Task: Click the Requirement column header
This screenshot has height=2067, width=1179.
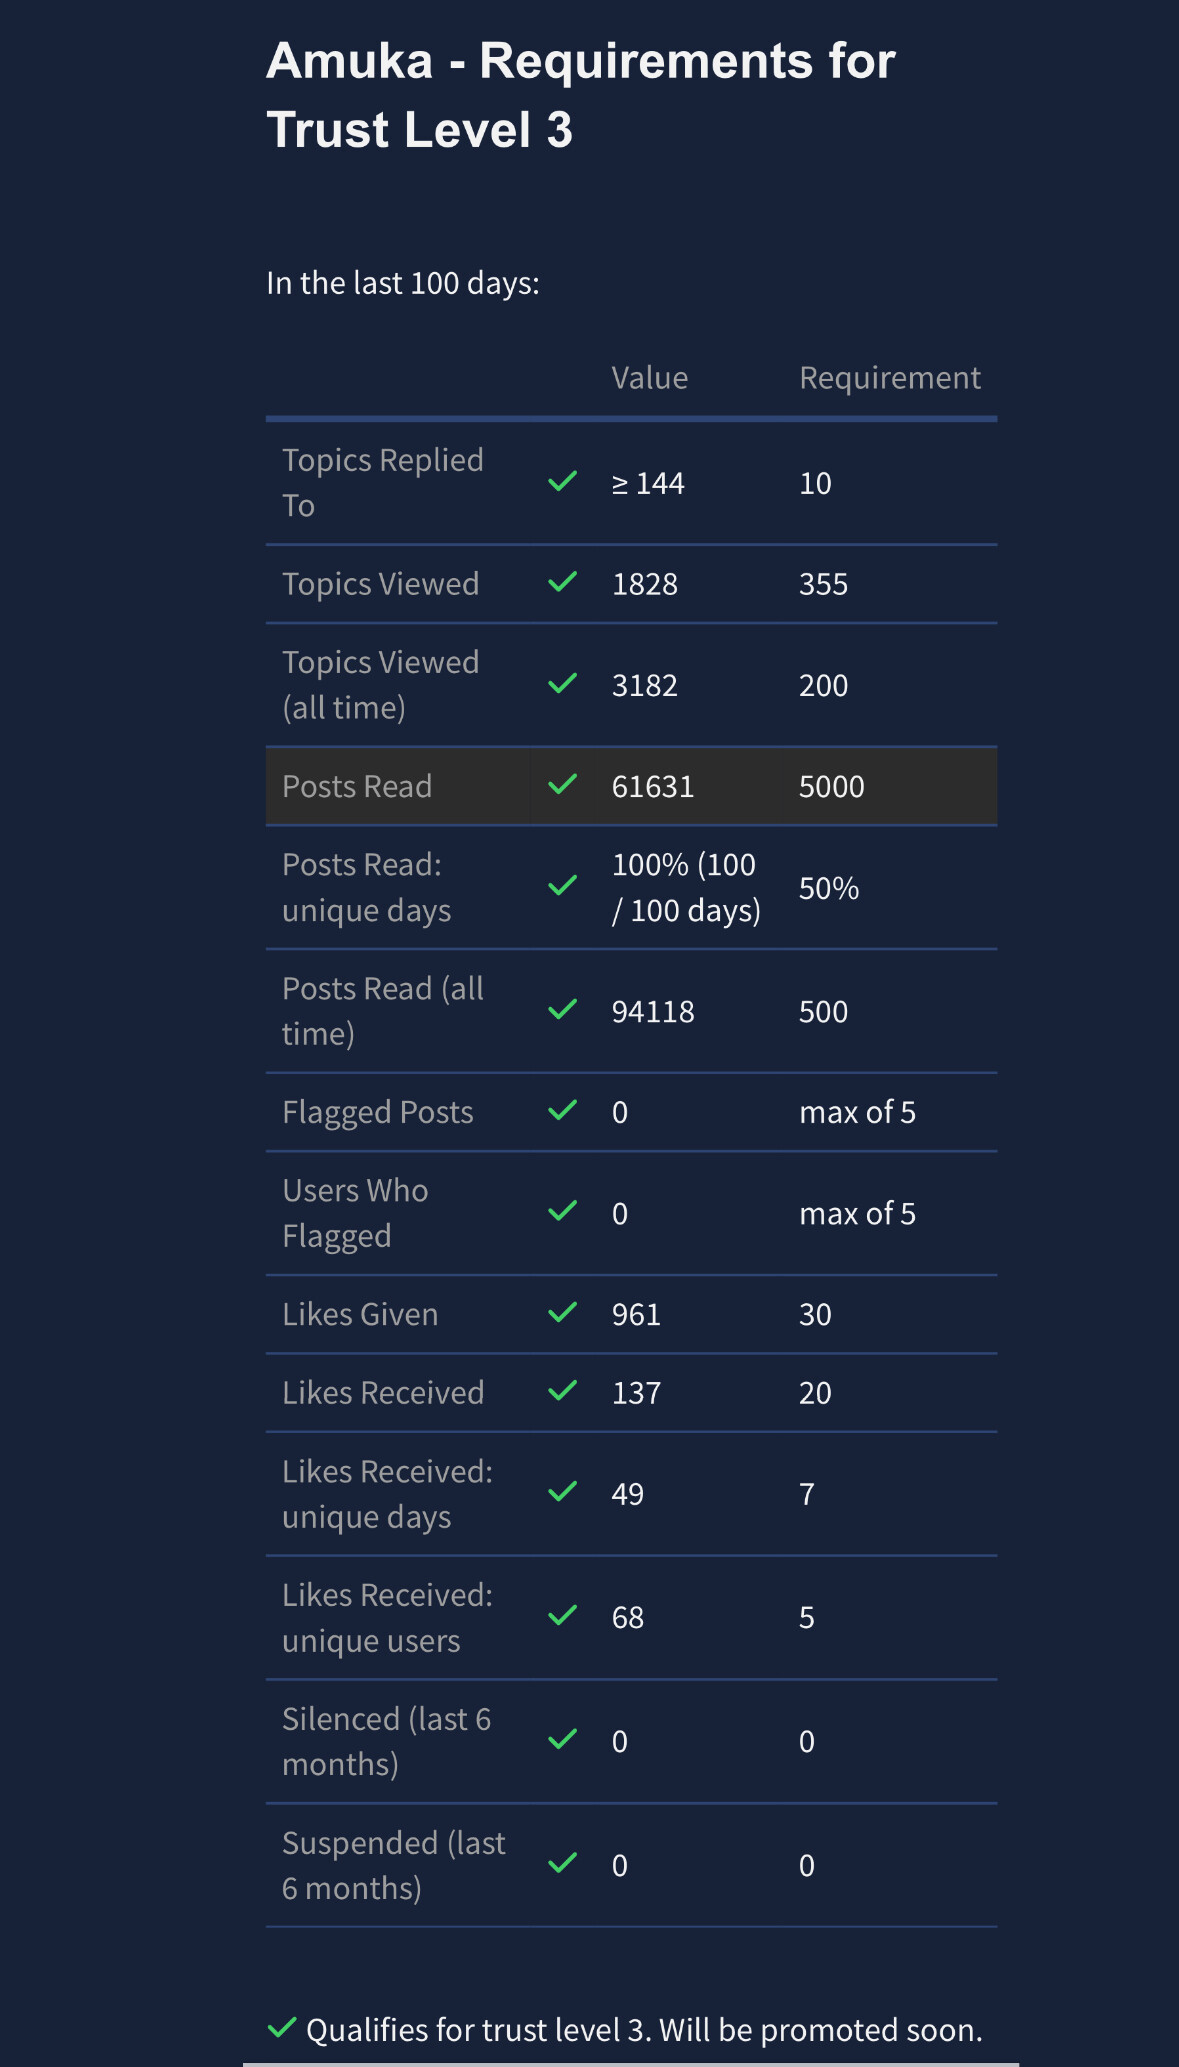Action: [890, 378]
